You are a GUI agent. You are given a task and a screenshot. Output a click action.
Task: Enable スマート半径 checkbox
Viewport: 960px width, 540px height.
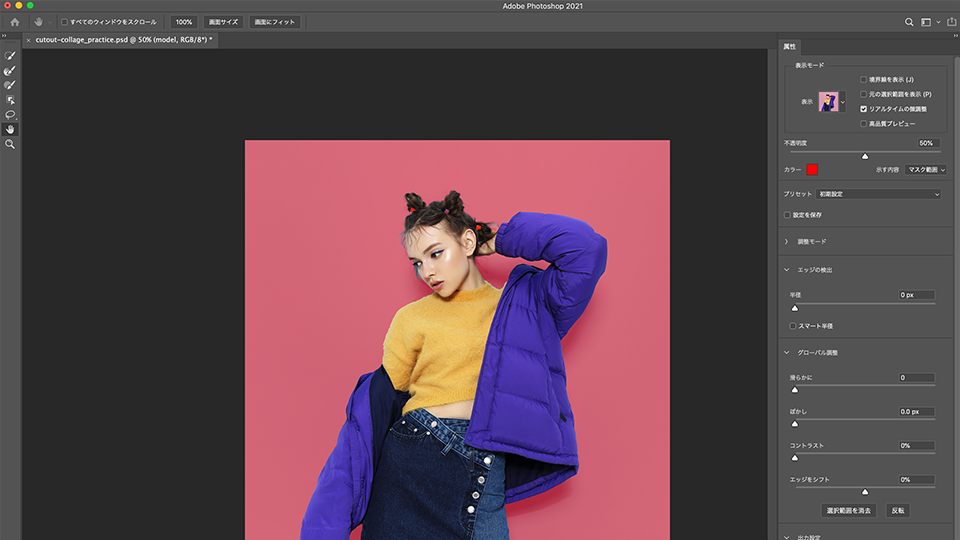pyautogui.click(x=793, y=326)
